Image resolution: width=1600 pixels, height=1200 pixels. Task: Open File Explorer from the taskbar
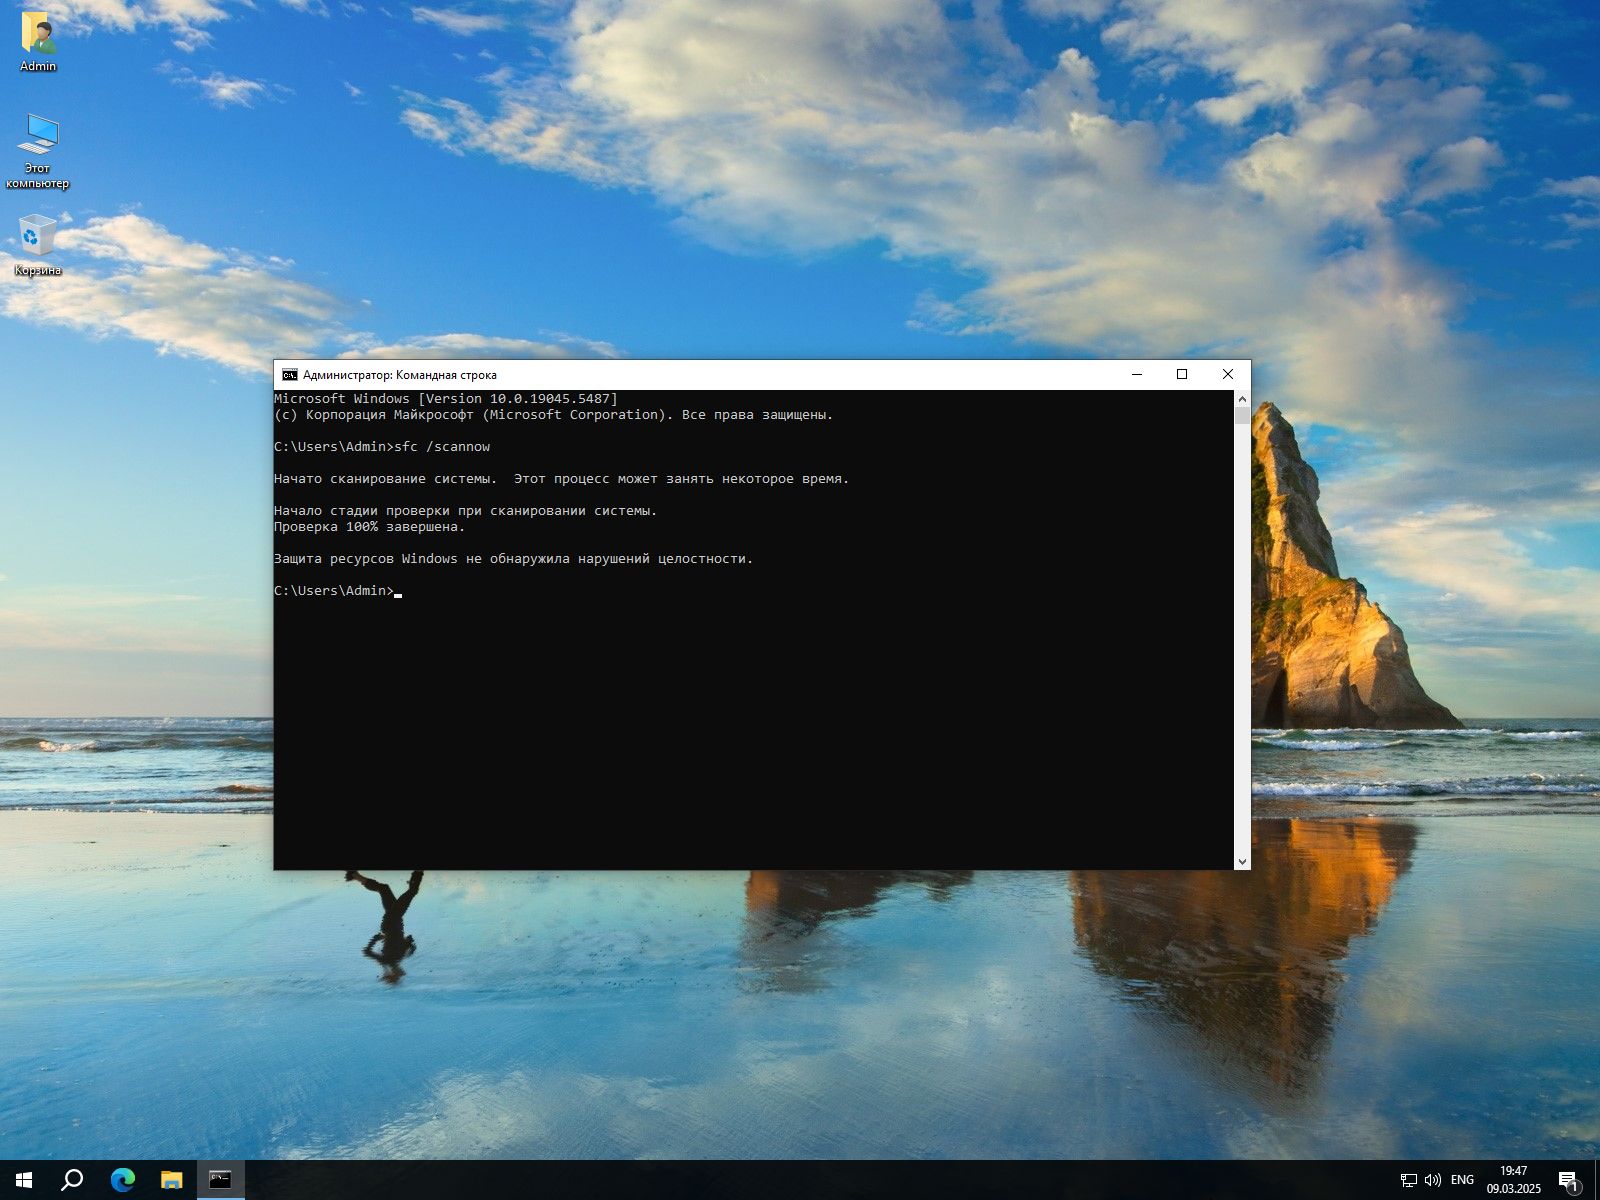[171, 1180]
